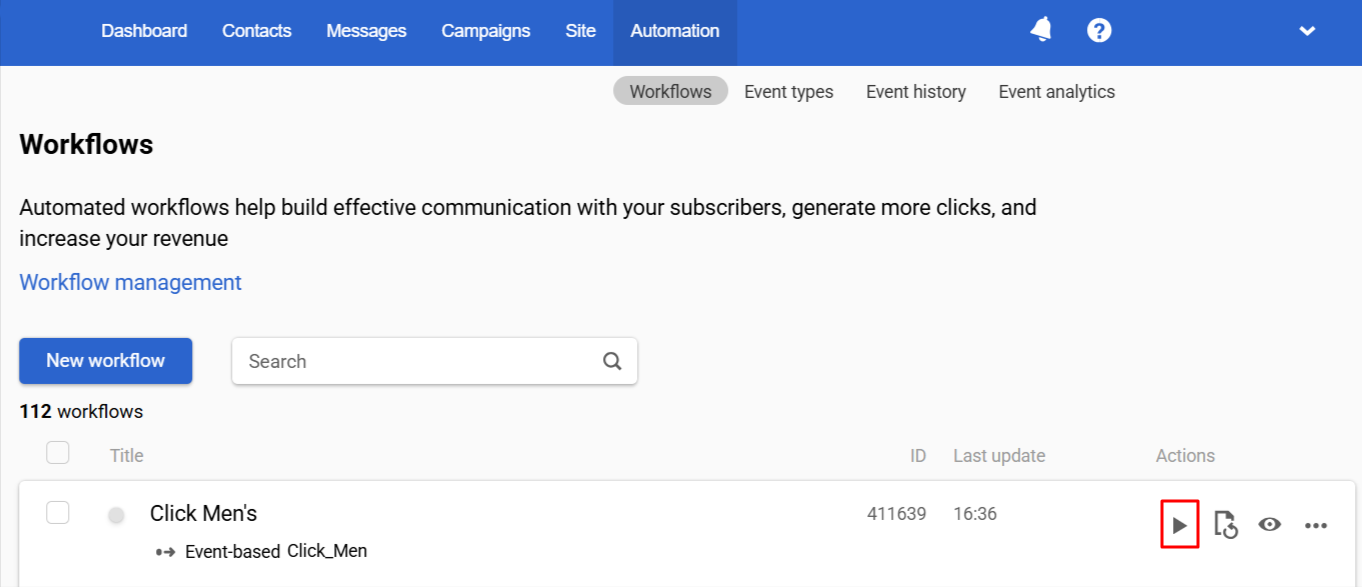Click the Actions column header
Image resolution: width=1362 pixels, height=587 pixels.
click(x=1185, y=456)
